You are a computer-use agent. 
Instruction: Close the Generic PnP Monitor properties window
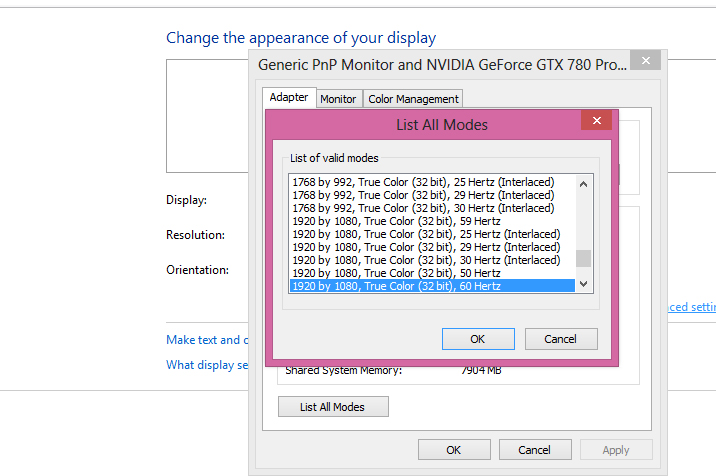[648, 61]
